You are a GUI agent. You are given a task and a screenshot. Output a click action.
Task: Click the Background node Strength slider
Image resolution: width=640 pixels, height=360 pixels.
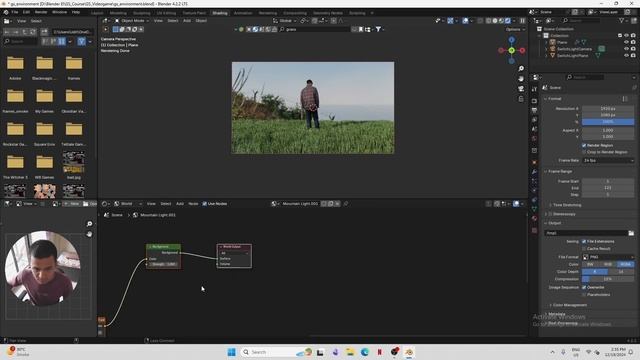click(163, 264)
